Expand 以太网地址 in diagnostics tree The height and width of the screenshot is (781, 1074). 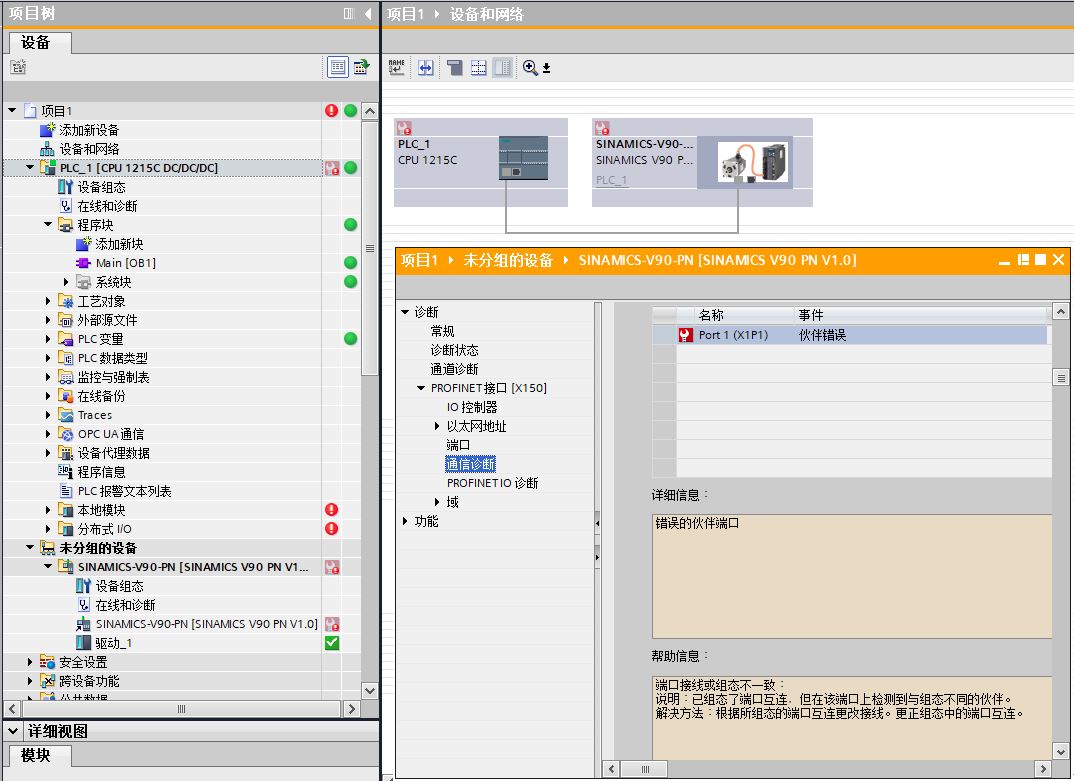[437, 426]
